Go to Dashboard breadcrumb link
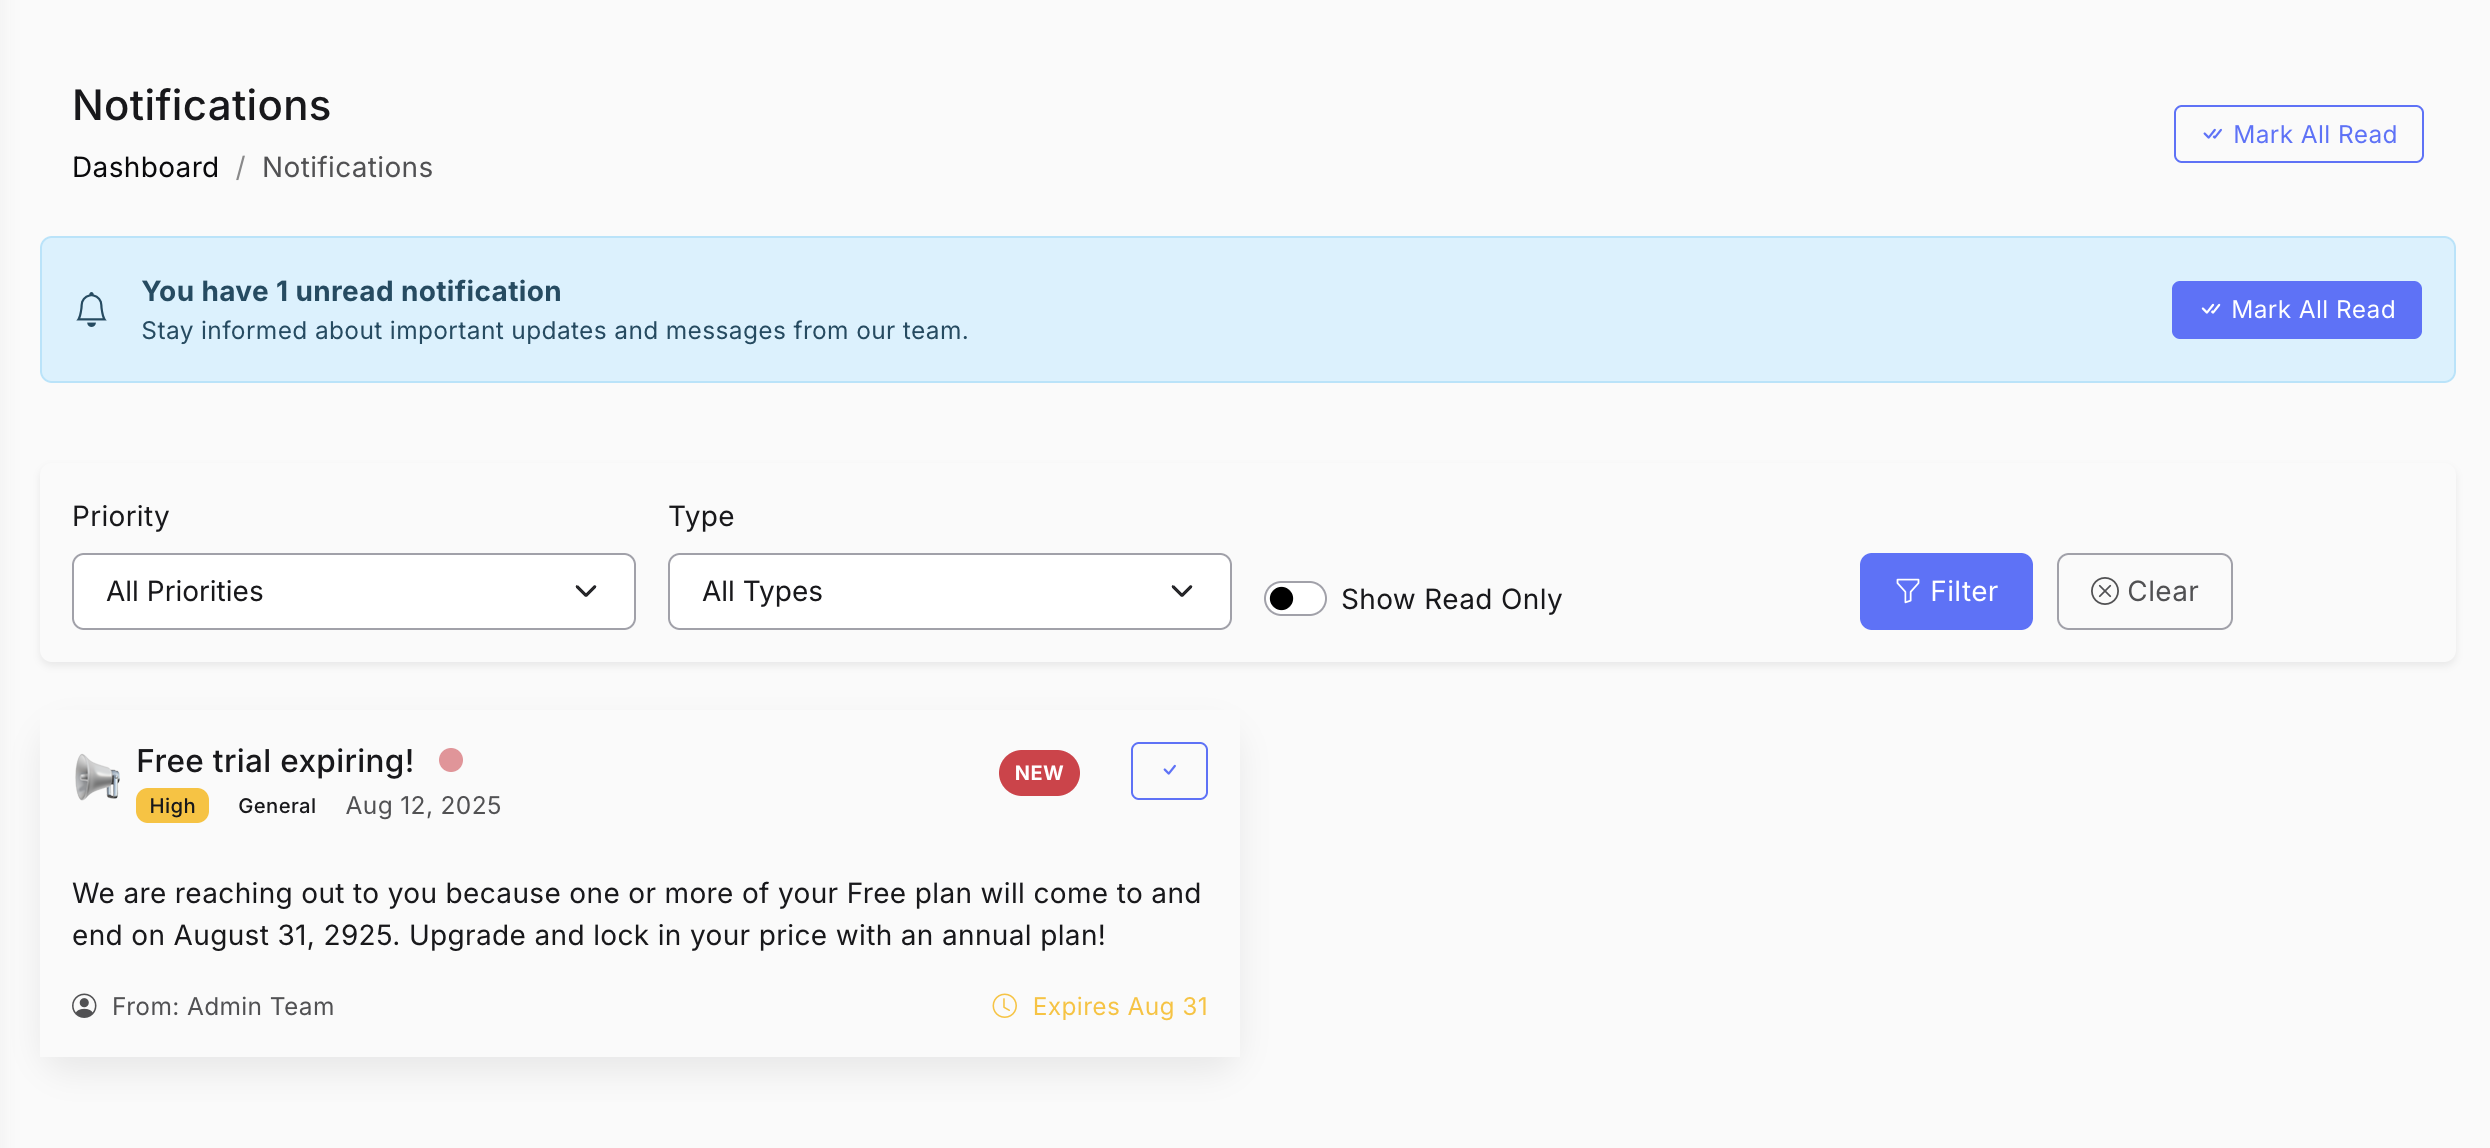The image size is (2490, 1148). click(145, 167)
